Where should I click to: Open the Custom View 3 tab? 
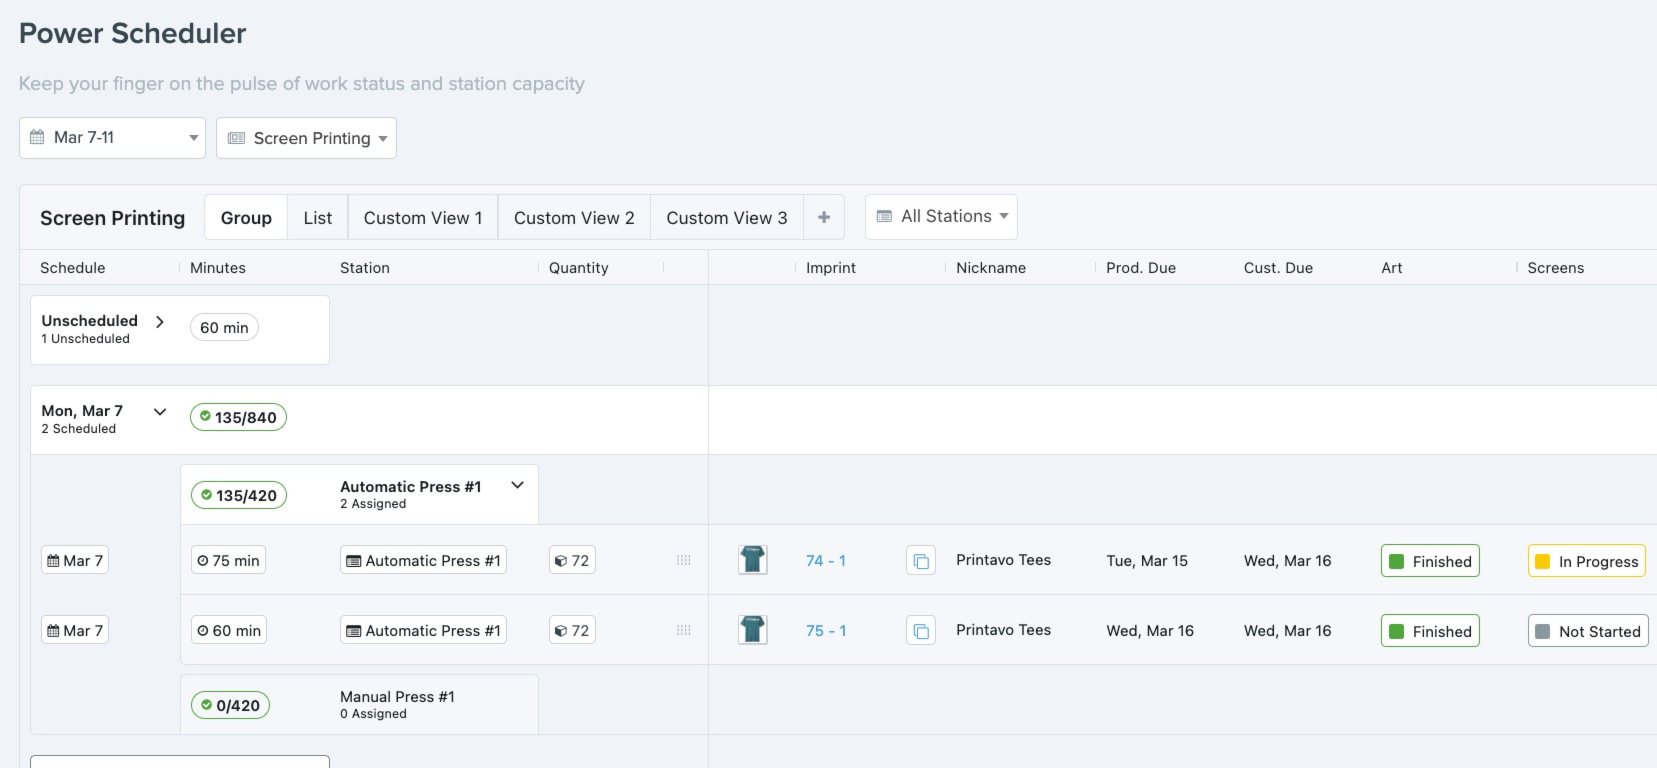727,218
